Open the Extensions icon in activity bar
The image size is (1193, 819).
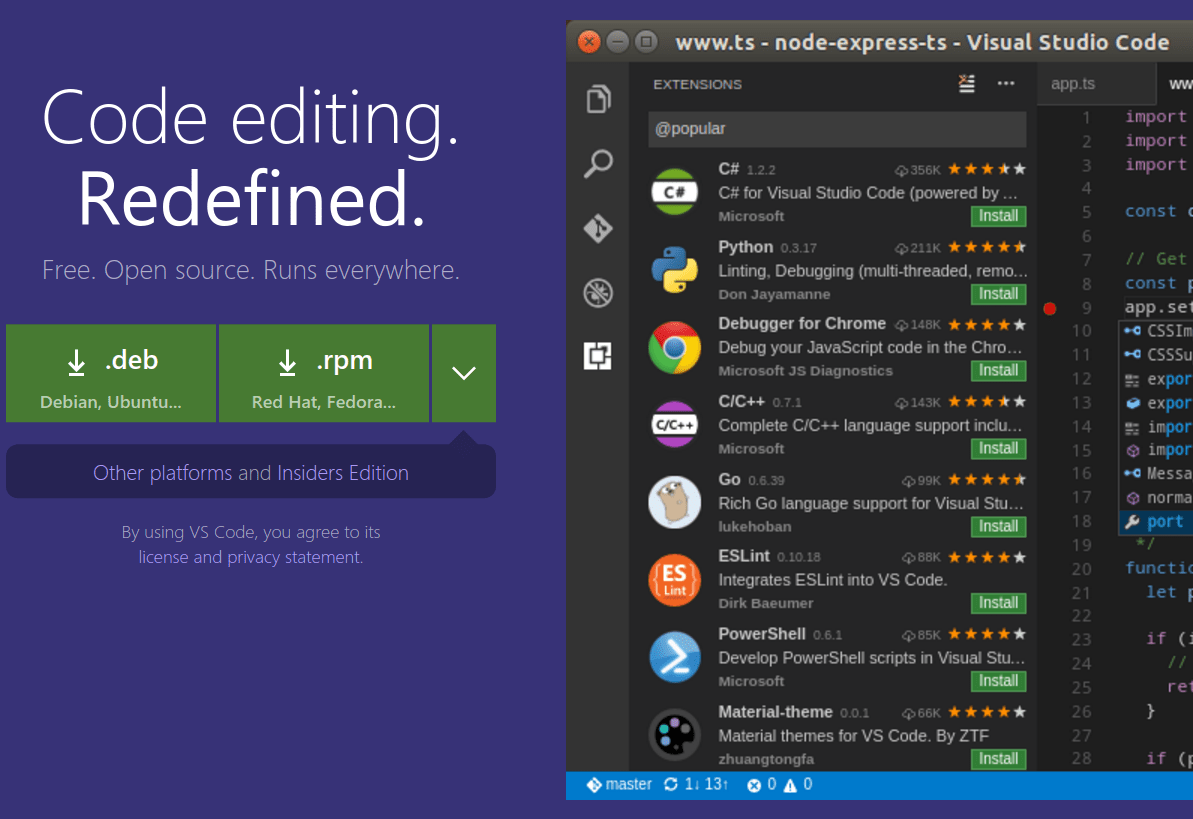[x=598, y=355]
